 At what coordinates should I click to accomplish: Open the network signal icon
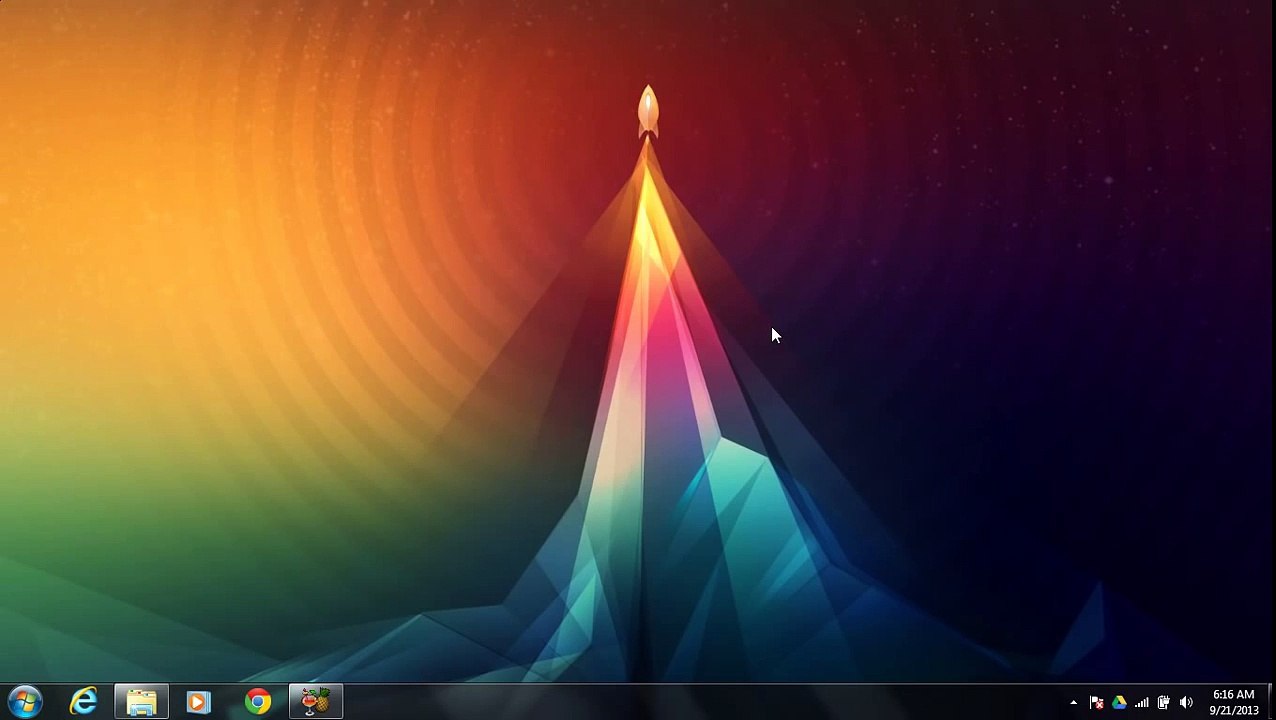tap(1141, 703)
